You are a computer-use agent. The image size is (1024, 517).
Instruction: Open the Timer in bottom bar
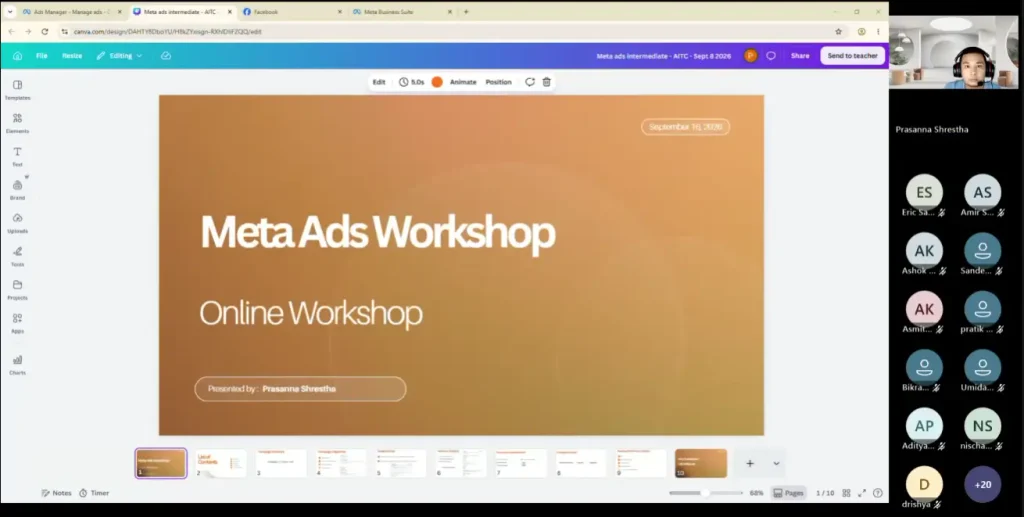coord(94,493)
